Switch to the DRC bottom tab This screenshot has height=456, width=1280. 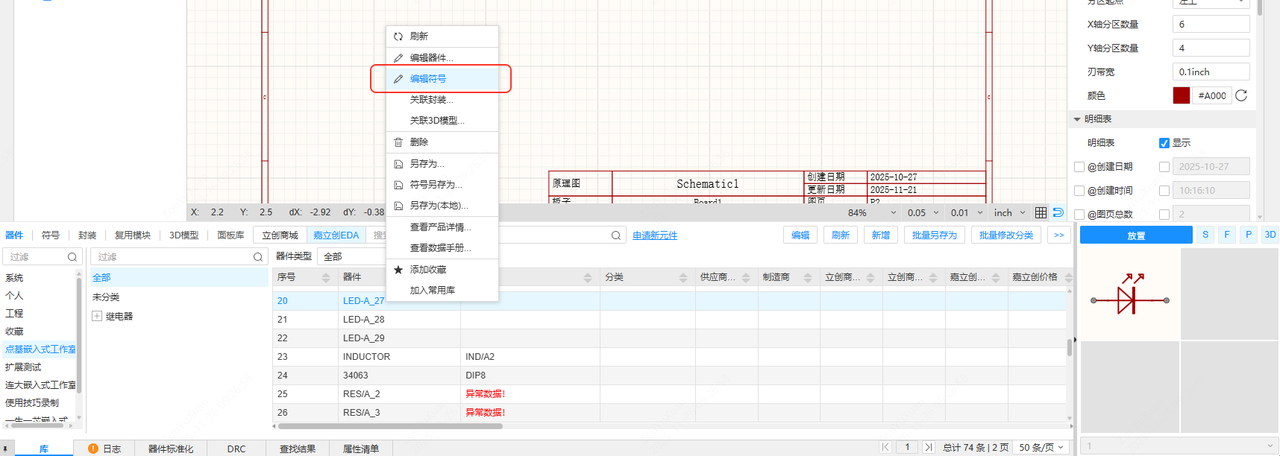tap(237, 449)
